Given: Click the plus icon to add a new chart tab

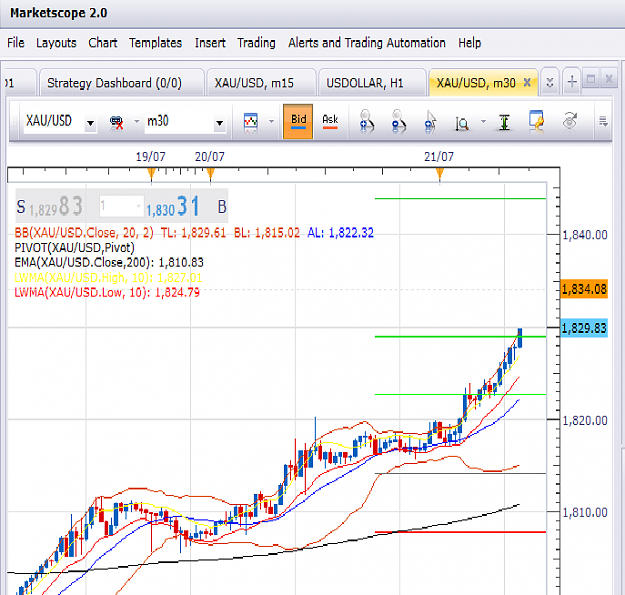Looking at the screenshot, I should click(572, 81).
